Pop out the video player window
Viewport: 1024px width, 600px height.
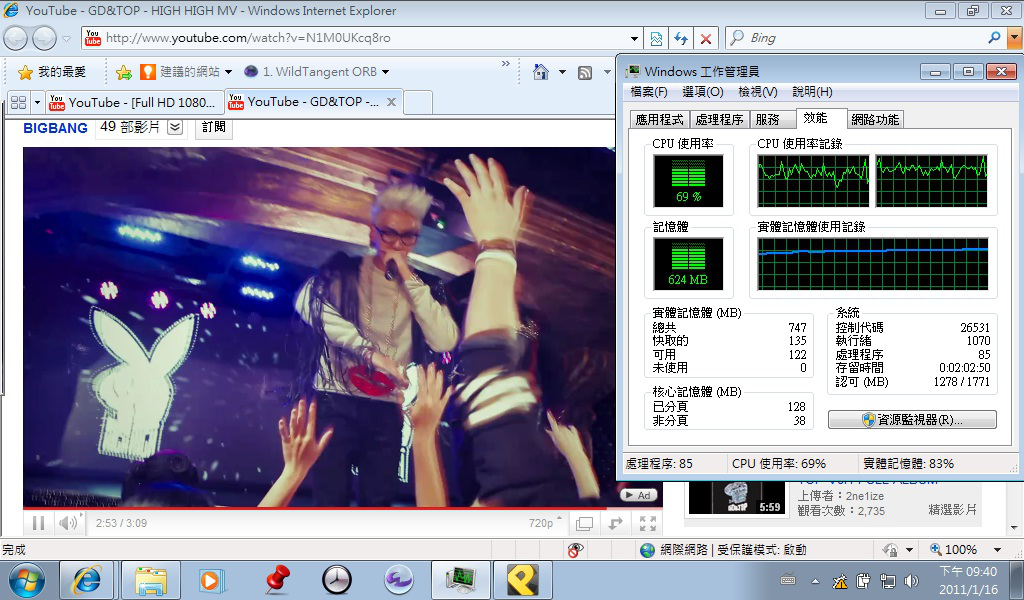[x=615, y=523]
